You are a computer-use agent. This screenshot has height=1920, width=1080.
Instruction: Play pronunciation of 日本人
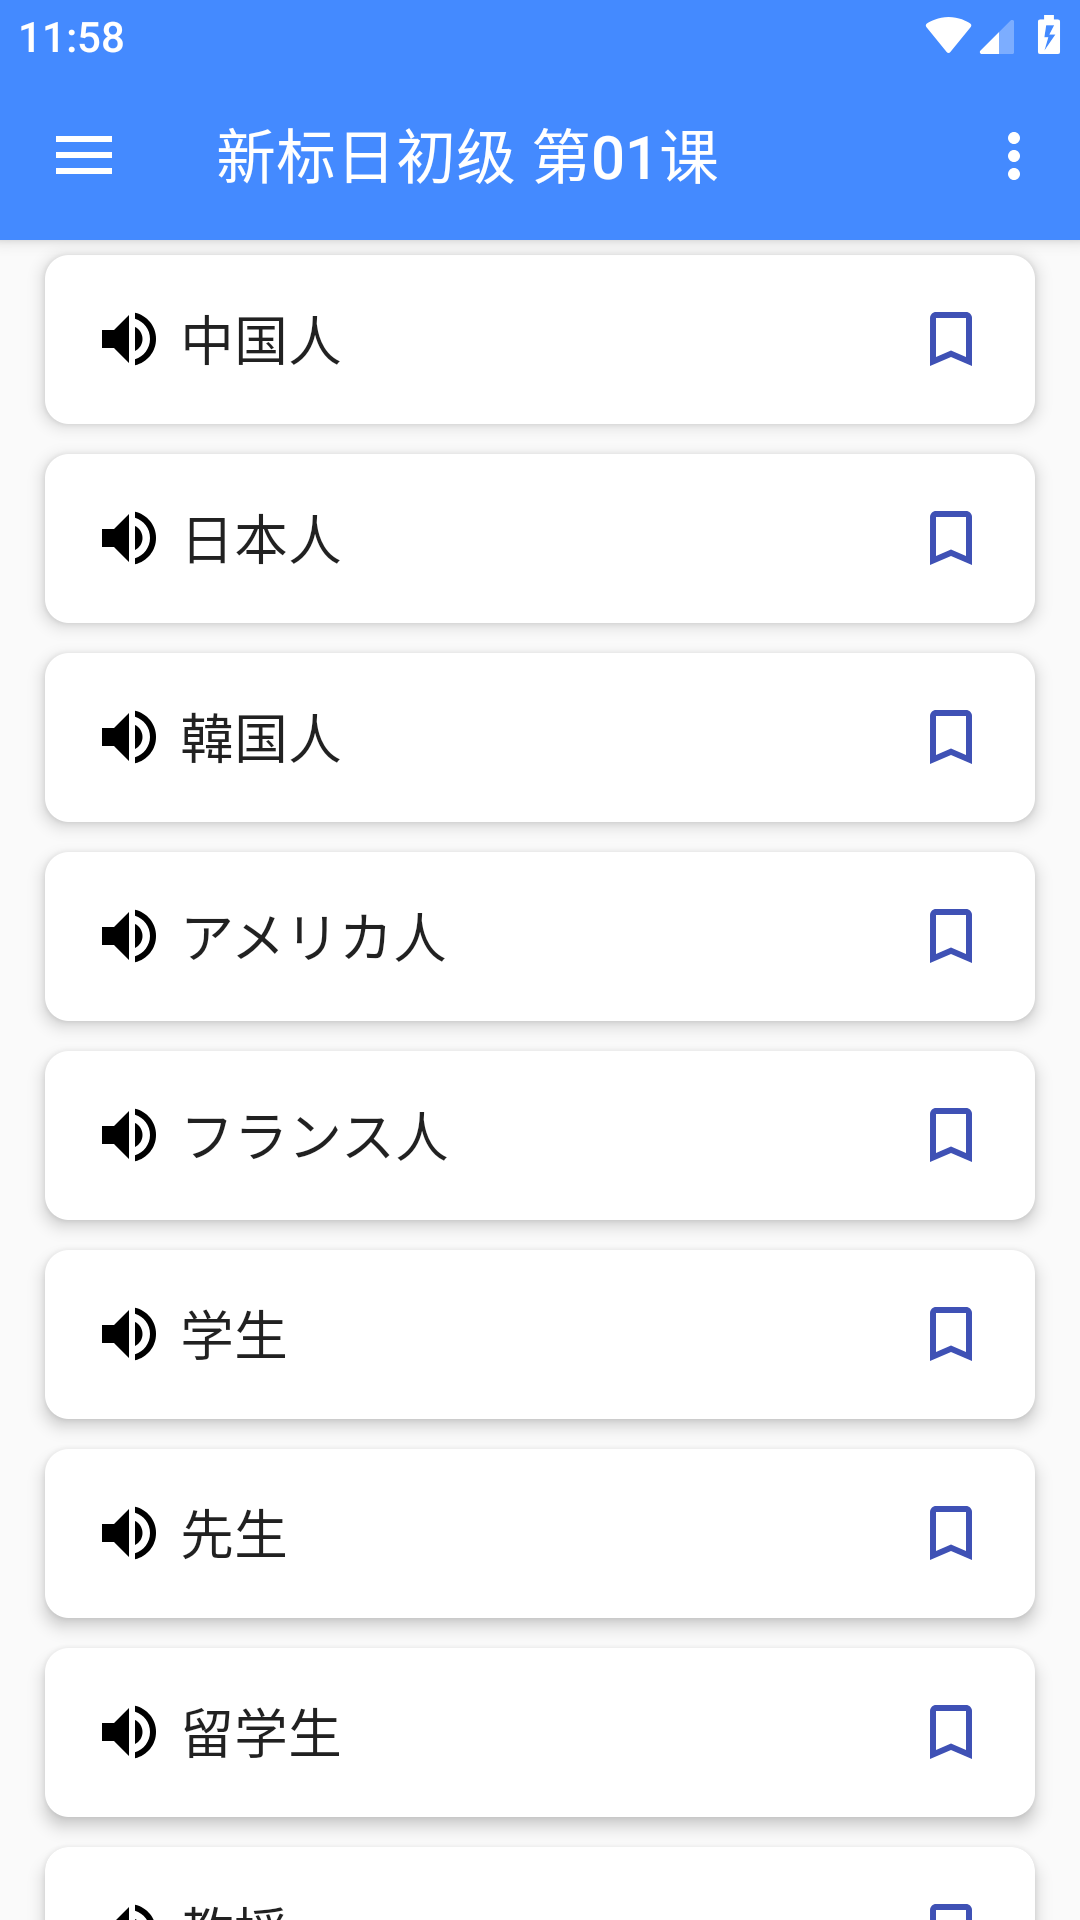click(129, 538)
